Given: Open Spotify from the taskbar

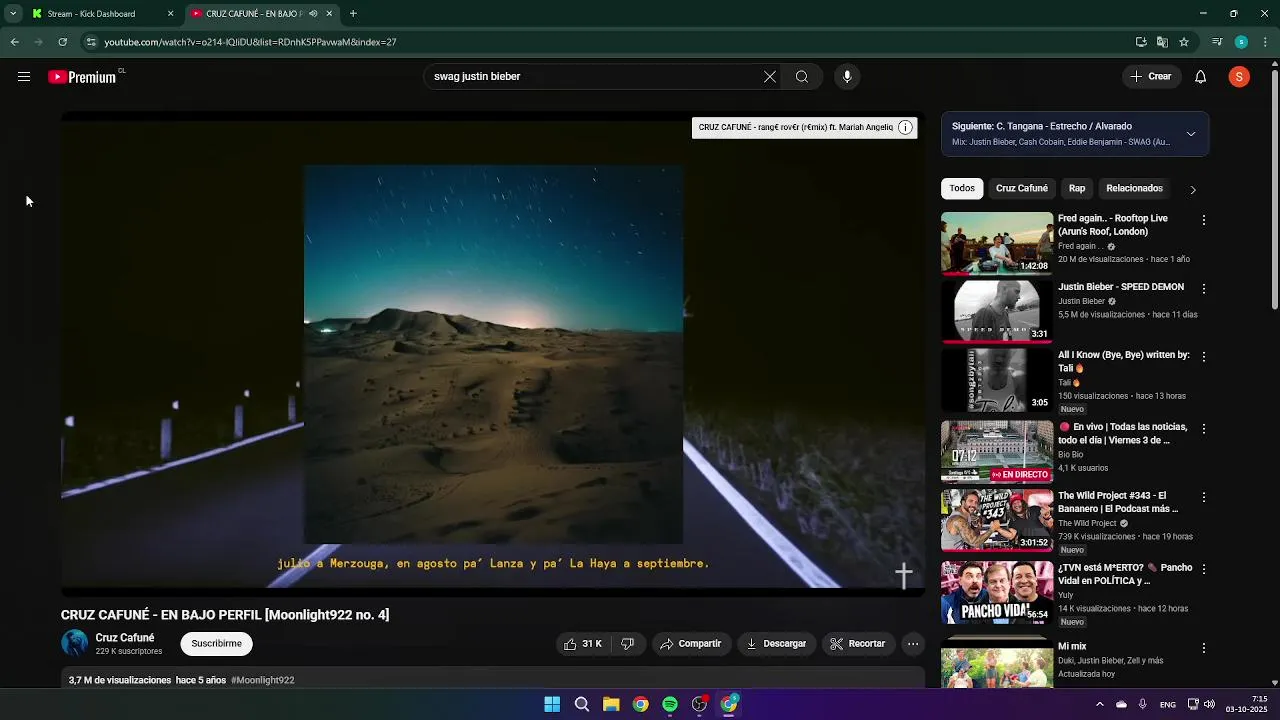Looking at the screenshot, I should coord(670,704).
